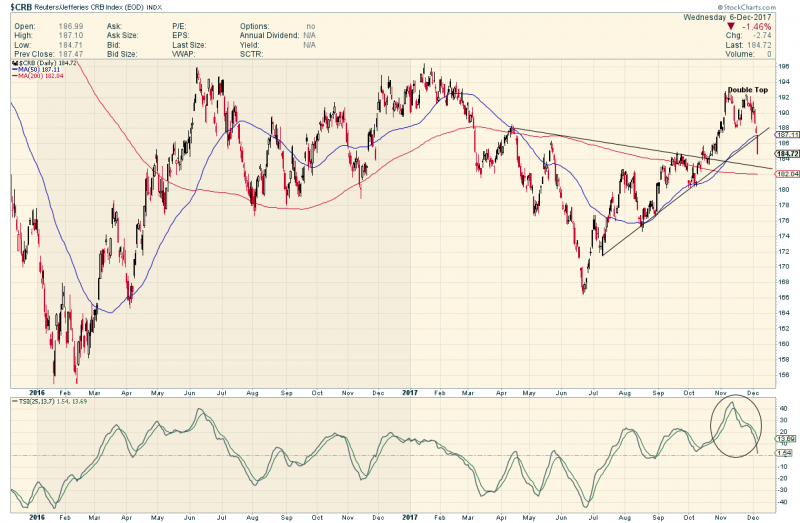This screenshot has width=800, height=523.
Task: Click the 'Double Top' chart annotation
Action: point(747,90)
